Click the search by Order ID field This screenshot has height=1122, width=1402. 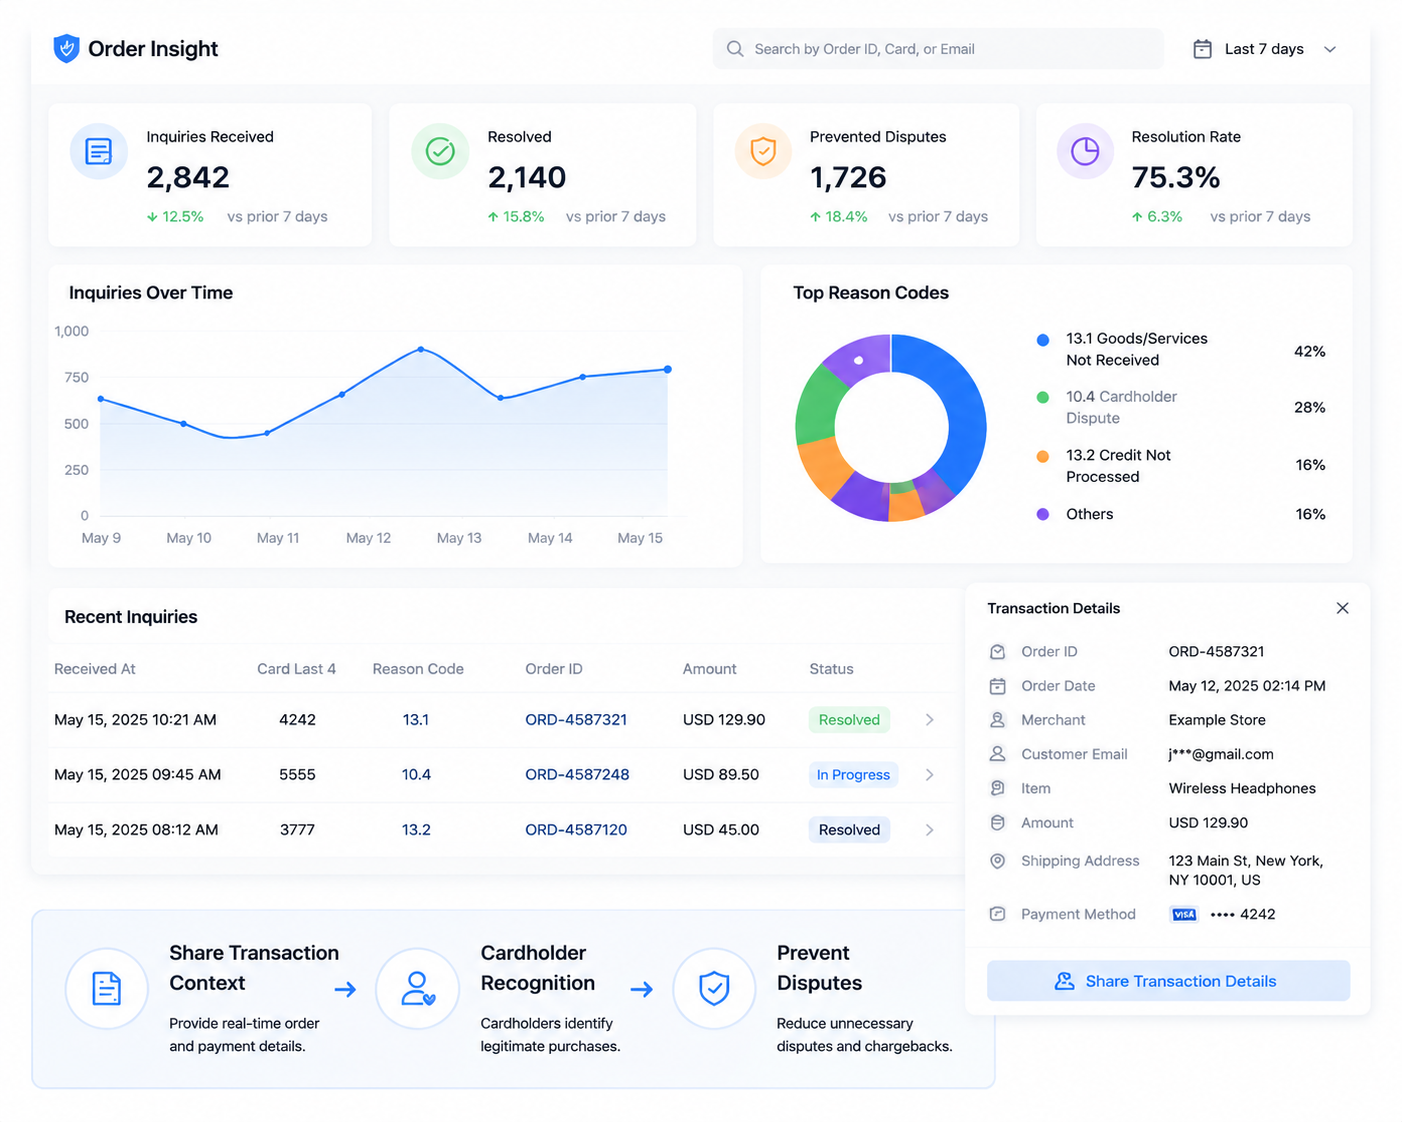coord(938,49)
